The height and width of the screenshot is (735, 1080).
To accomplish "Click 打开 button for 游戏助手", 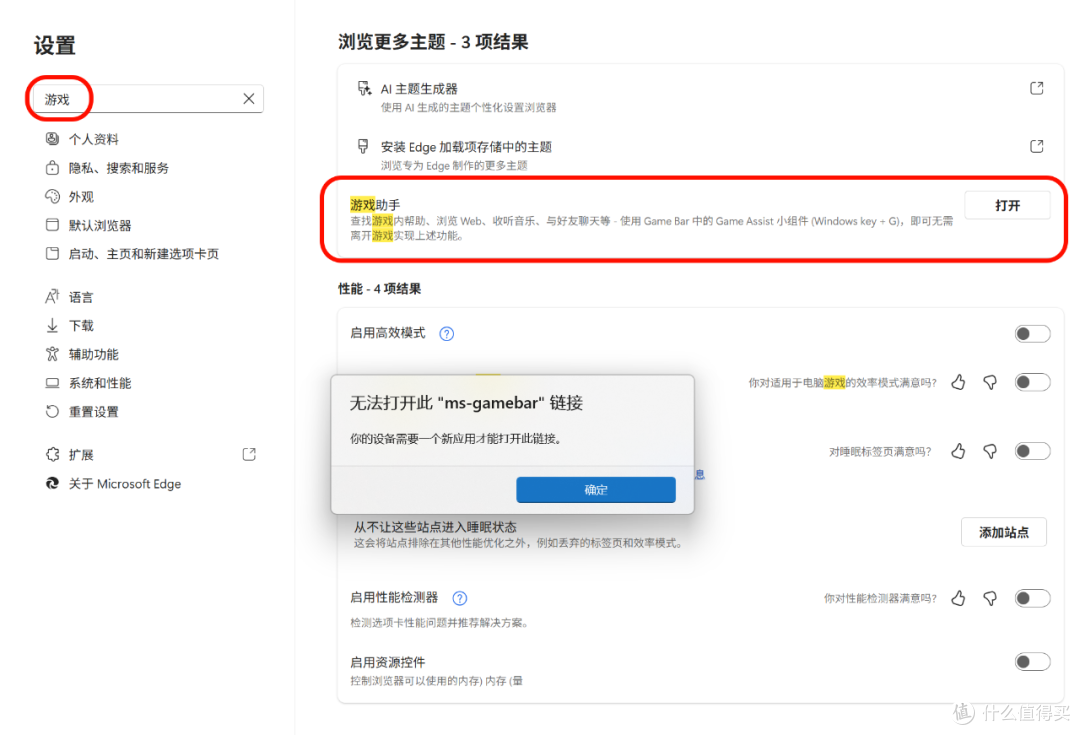I will (1007, 205).
